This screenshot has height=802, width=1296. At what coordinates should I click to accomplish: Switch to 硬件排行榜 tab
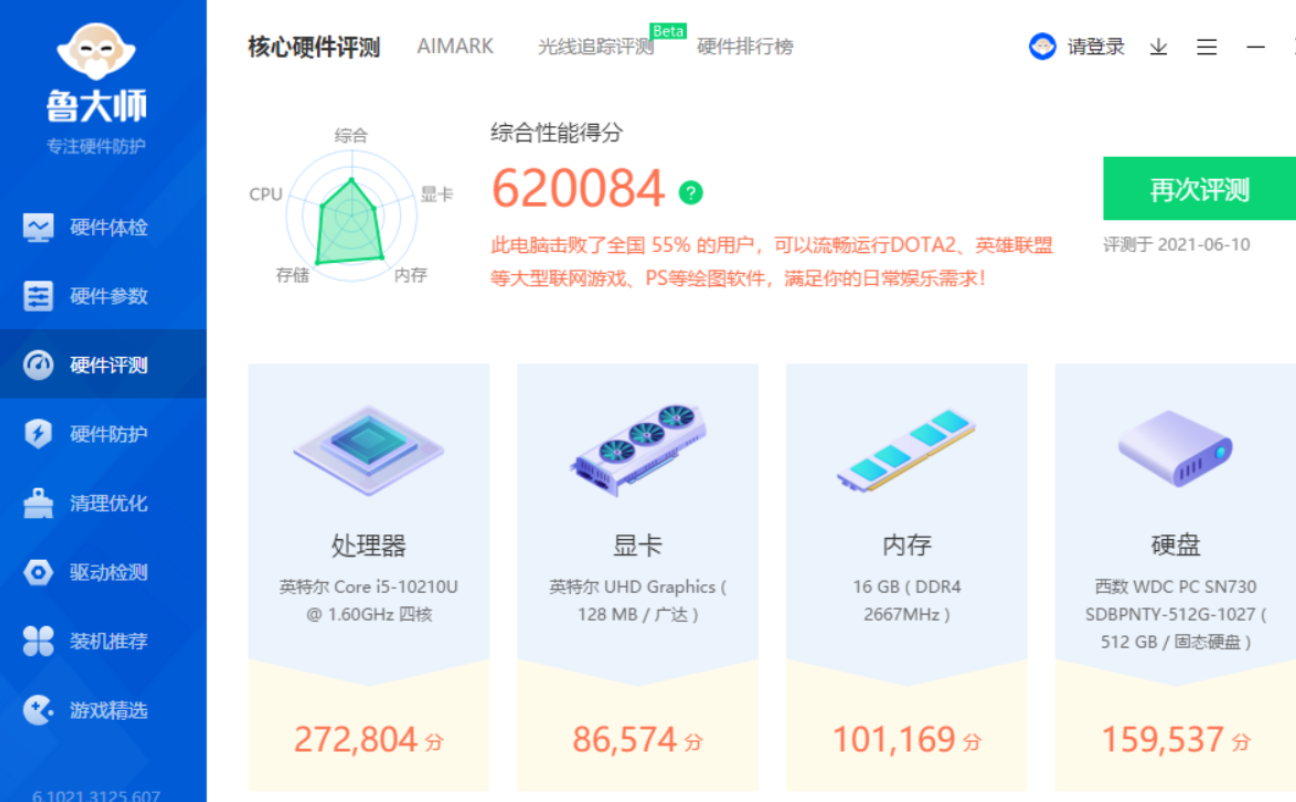point(745,47)
